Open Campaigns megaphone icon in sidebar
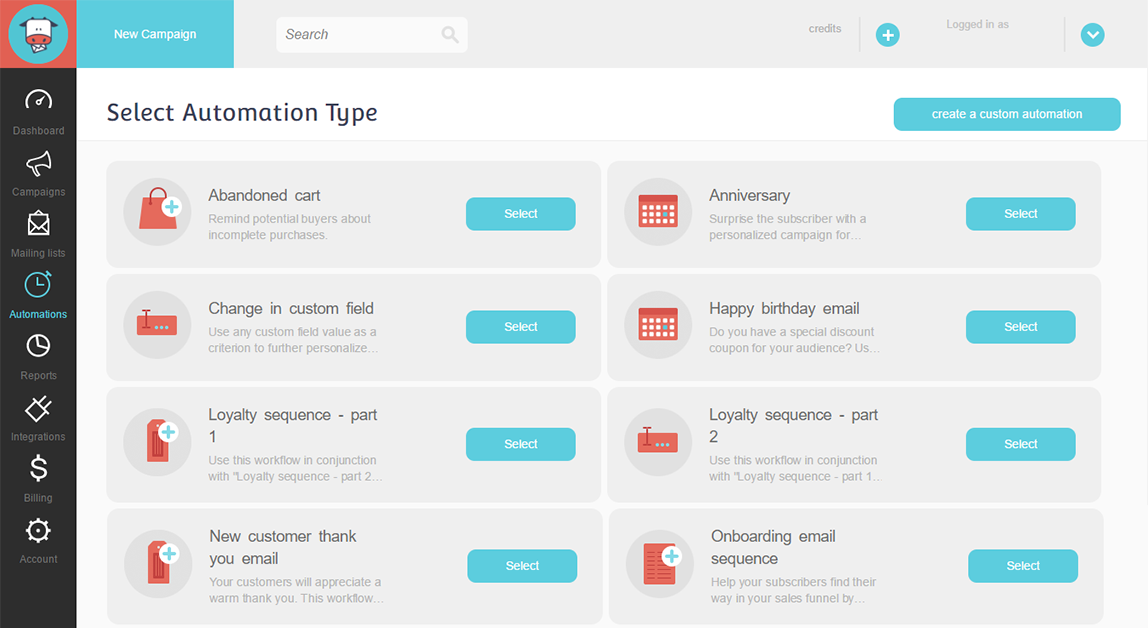 (38, 163)
